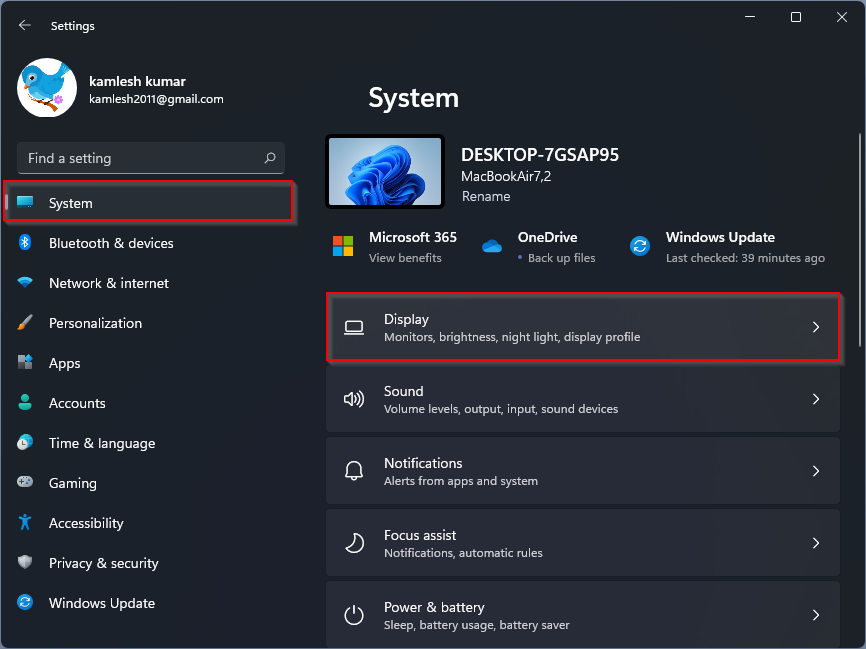The width and height of the screenshot is (866, 649).
Task: Expand the Notifications row chevron
Action: pos(817,471)
